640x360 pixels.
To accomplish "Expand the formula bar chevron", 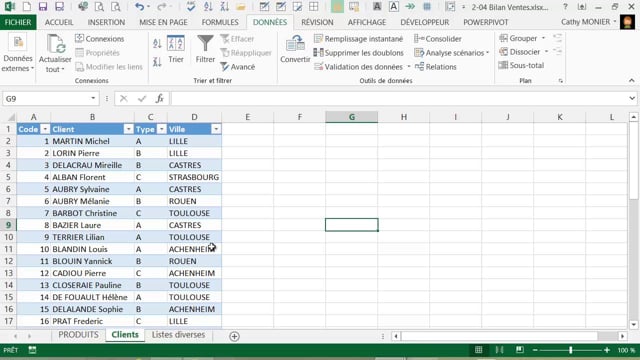I will click(632, 98).
